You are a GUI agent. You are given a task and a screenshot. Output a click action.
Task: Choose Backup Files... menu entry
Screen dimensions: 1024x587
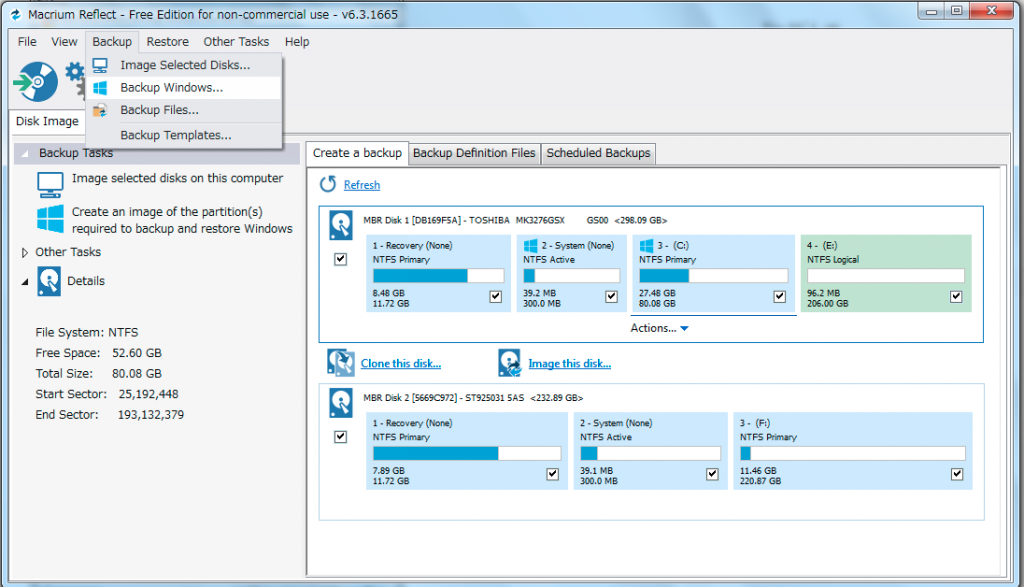point(184,110)
